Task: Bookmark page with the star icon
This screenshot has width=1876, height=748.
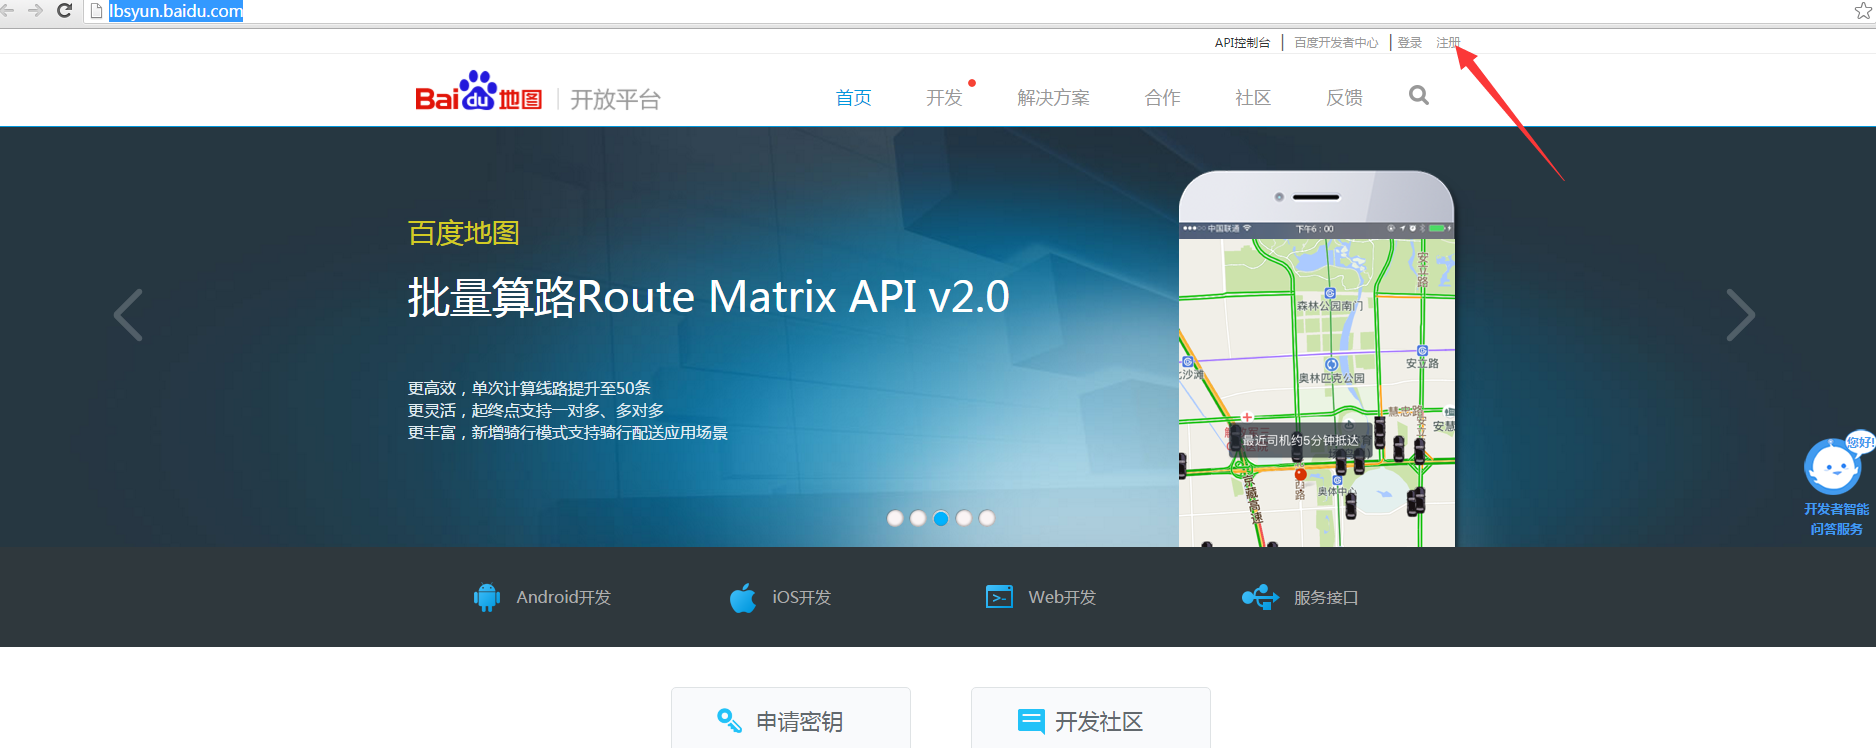Action: click(1864, 11)
